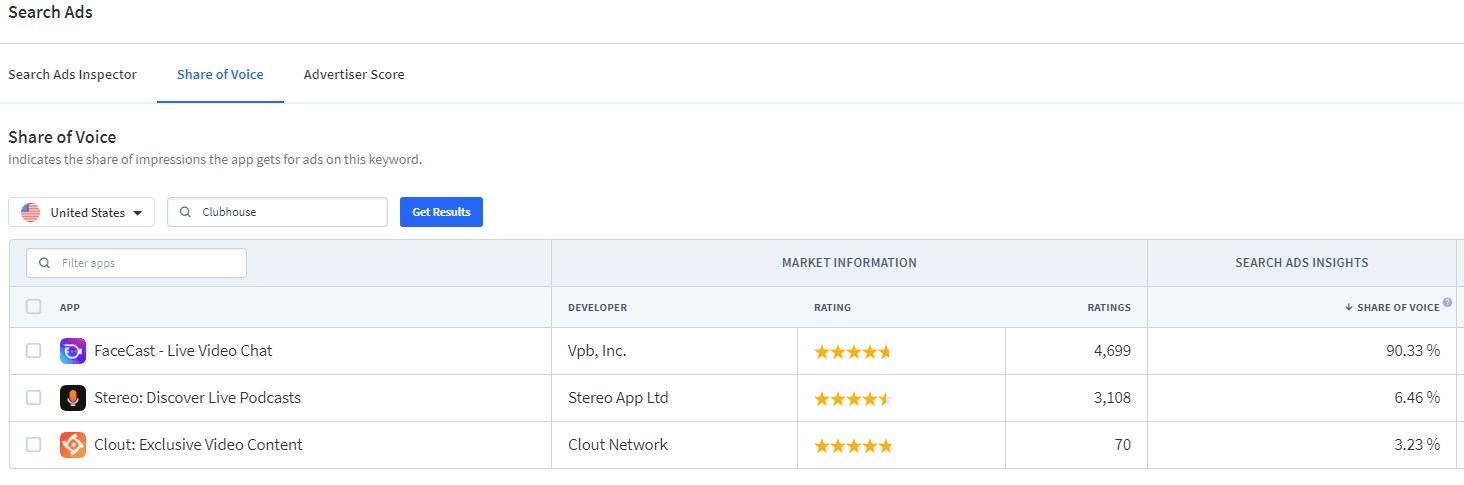The height and width of the screenshot is (485, 1464).
Task: Check the FaceCast row checkbox
Action: (x=34, y=351)
